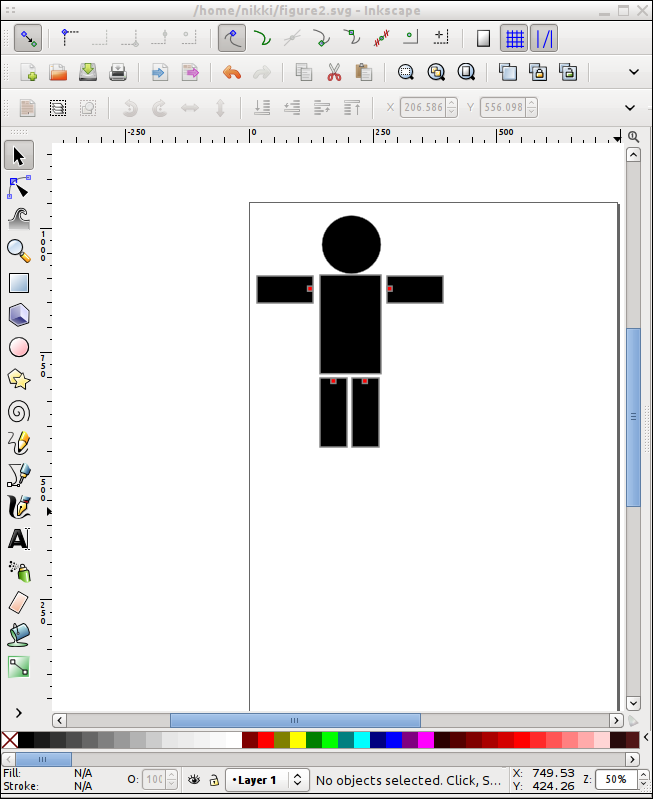653x799 pixels.
Task: Select the Rectangle tool
Action: [x=19, y=283]
